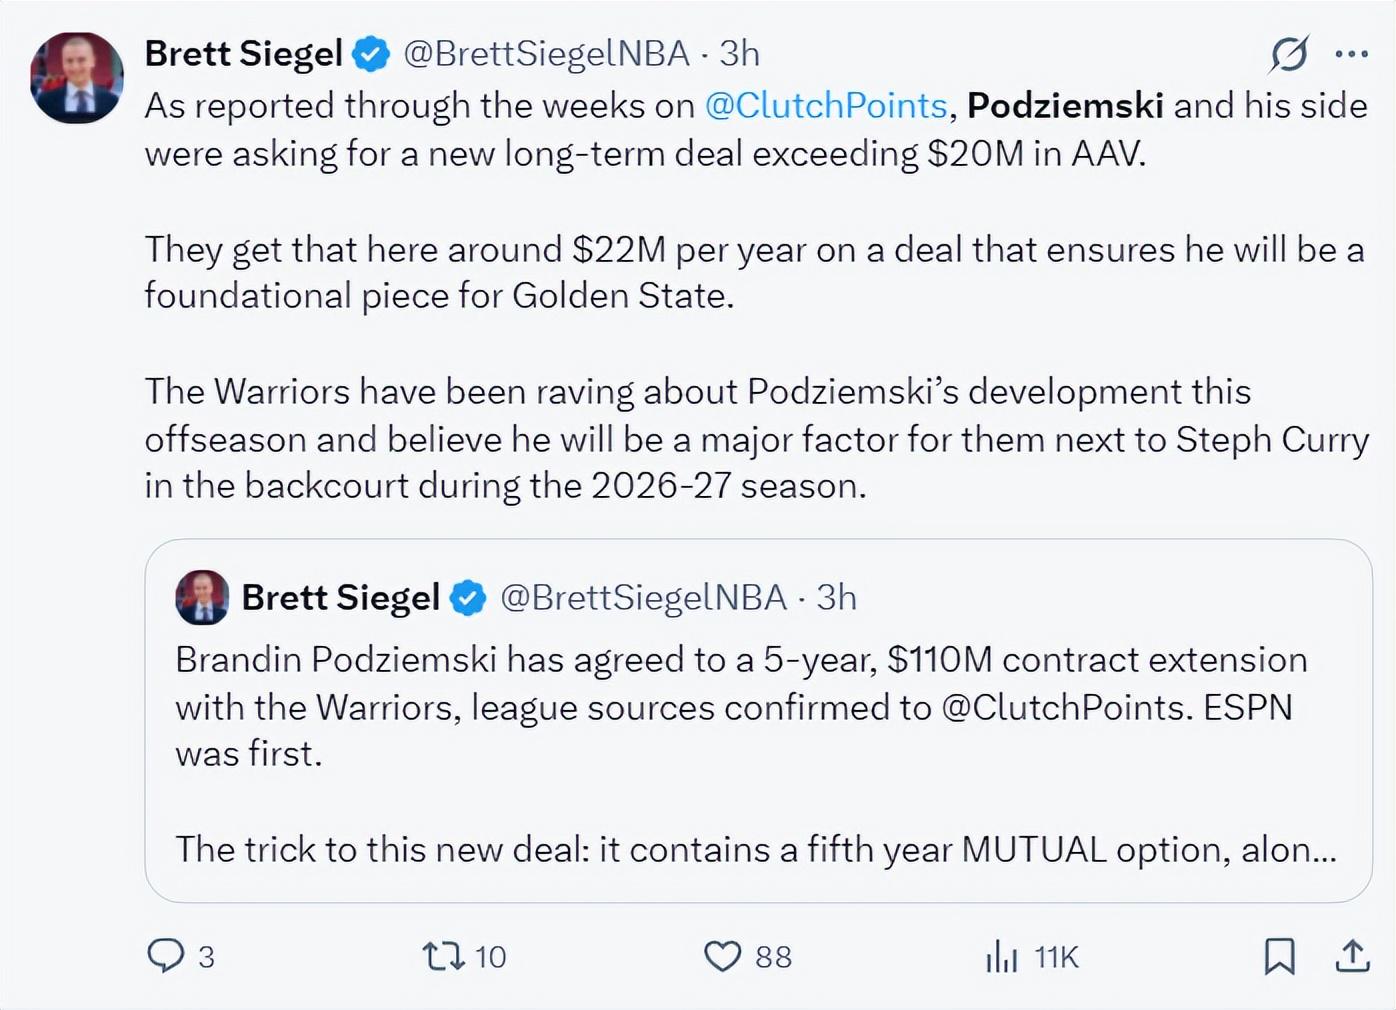Click verified badge in the quoted tweet
1396x1010 pixels.
(468, 598)
